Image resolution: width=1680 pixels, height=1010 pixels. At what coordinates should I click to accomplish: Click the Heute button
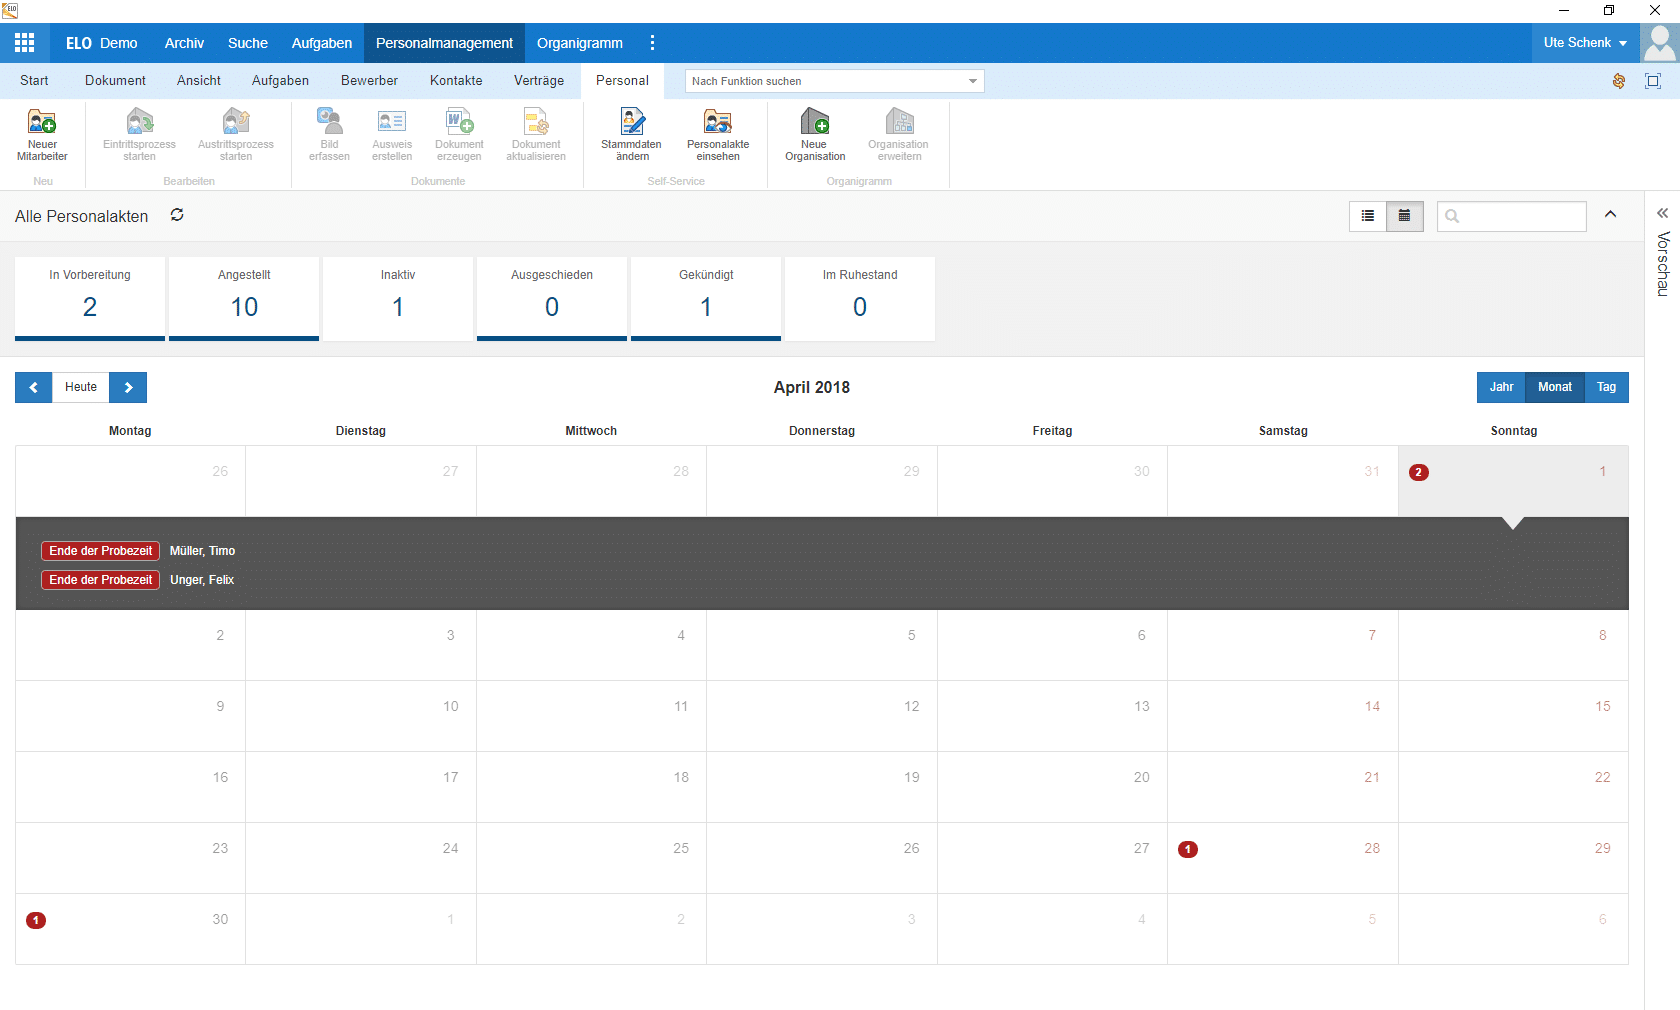point(81,387)
